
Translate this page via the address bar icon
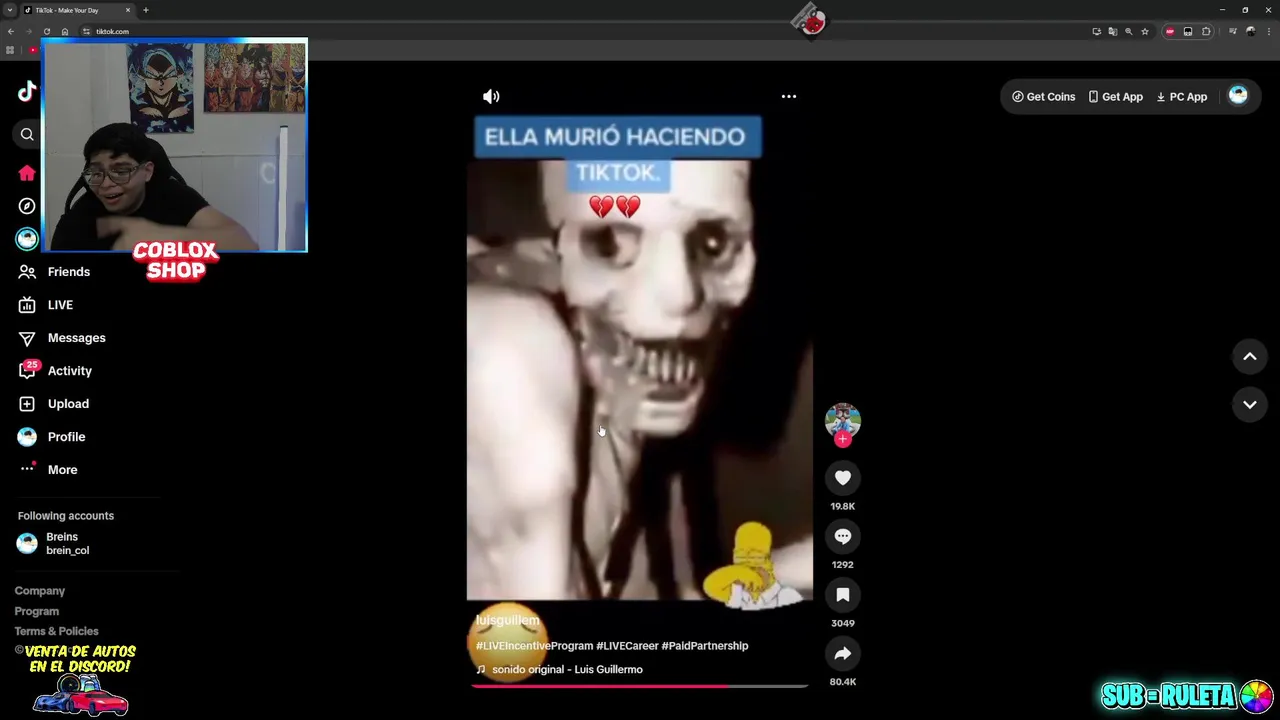1113,31
